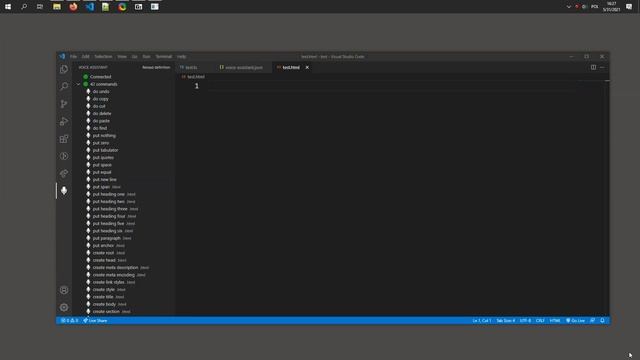The image size is (640, 360).
Task: Open Chrome from the taskbar
Action: point(122,7)
